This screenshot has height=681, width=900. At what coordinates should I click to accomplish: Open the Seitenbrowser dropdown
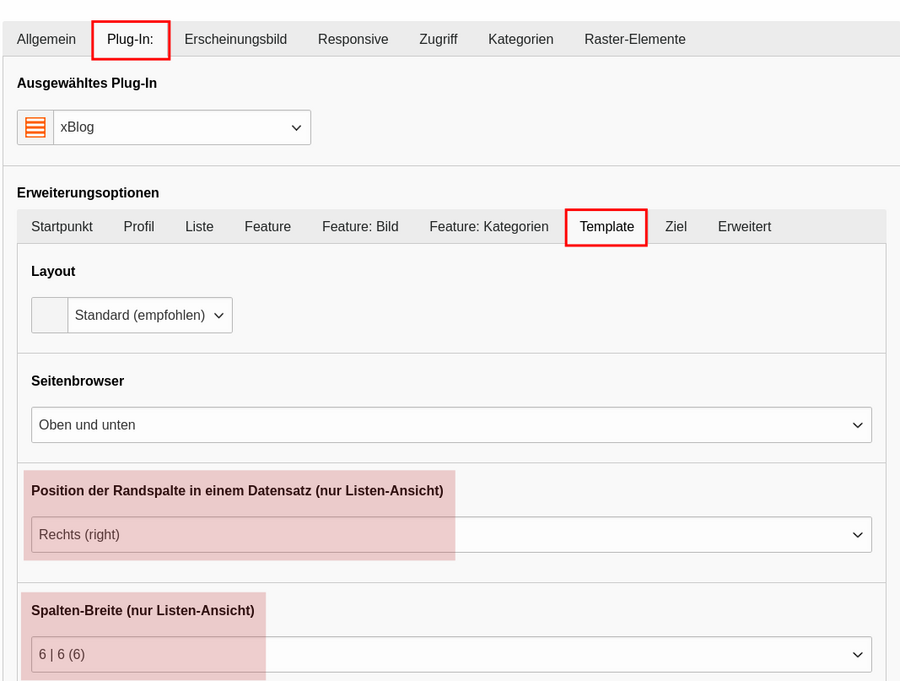[x=451, y=425]
